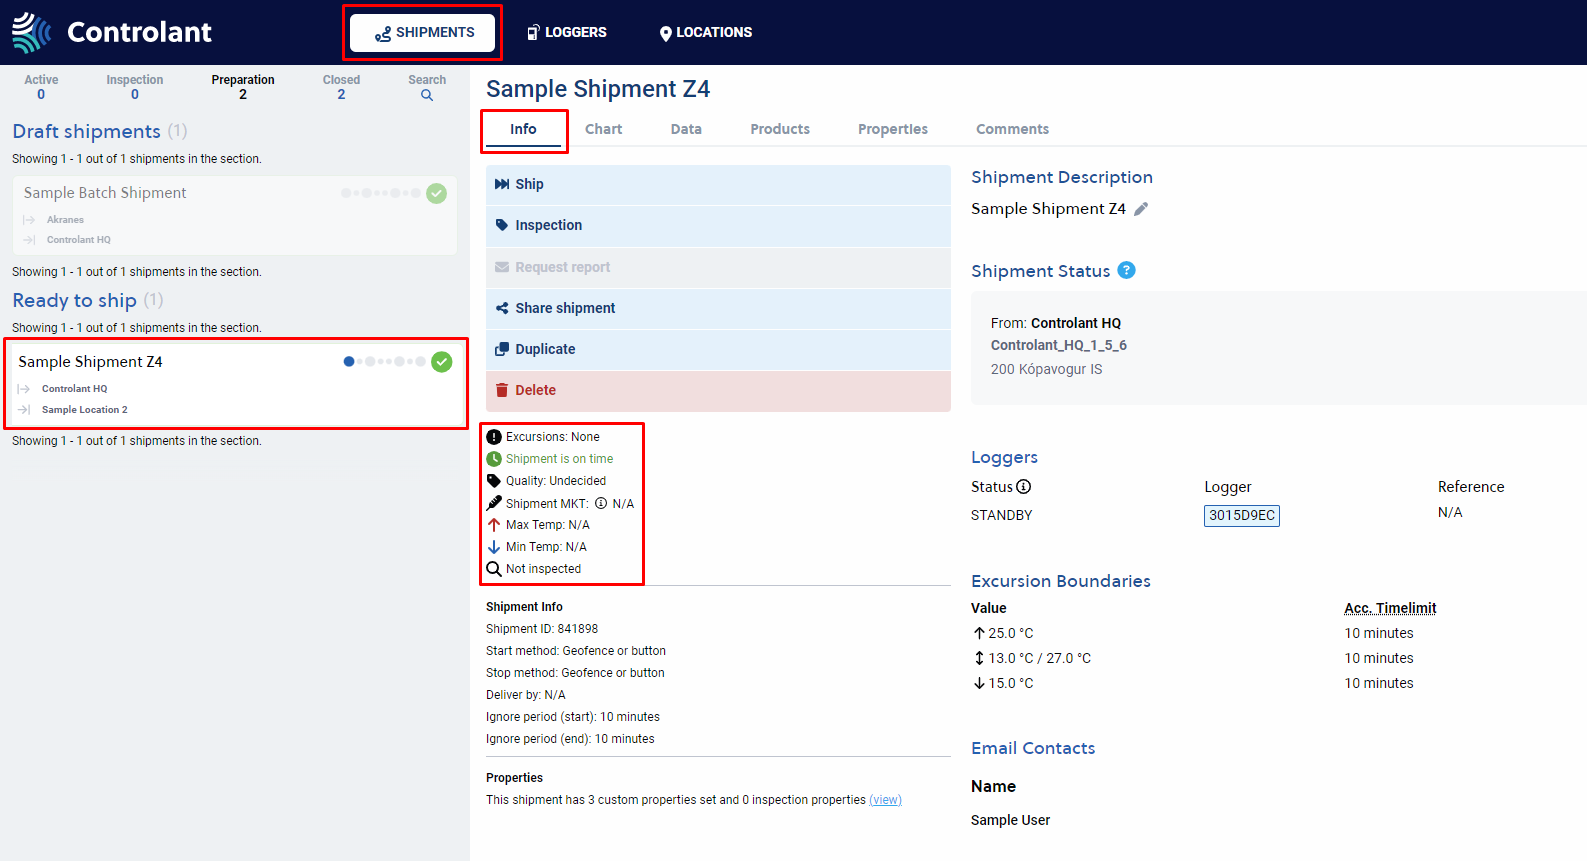Click Acc. Timelimit column header
The image size is (1587, 861).
pos(1390,608)
